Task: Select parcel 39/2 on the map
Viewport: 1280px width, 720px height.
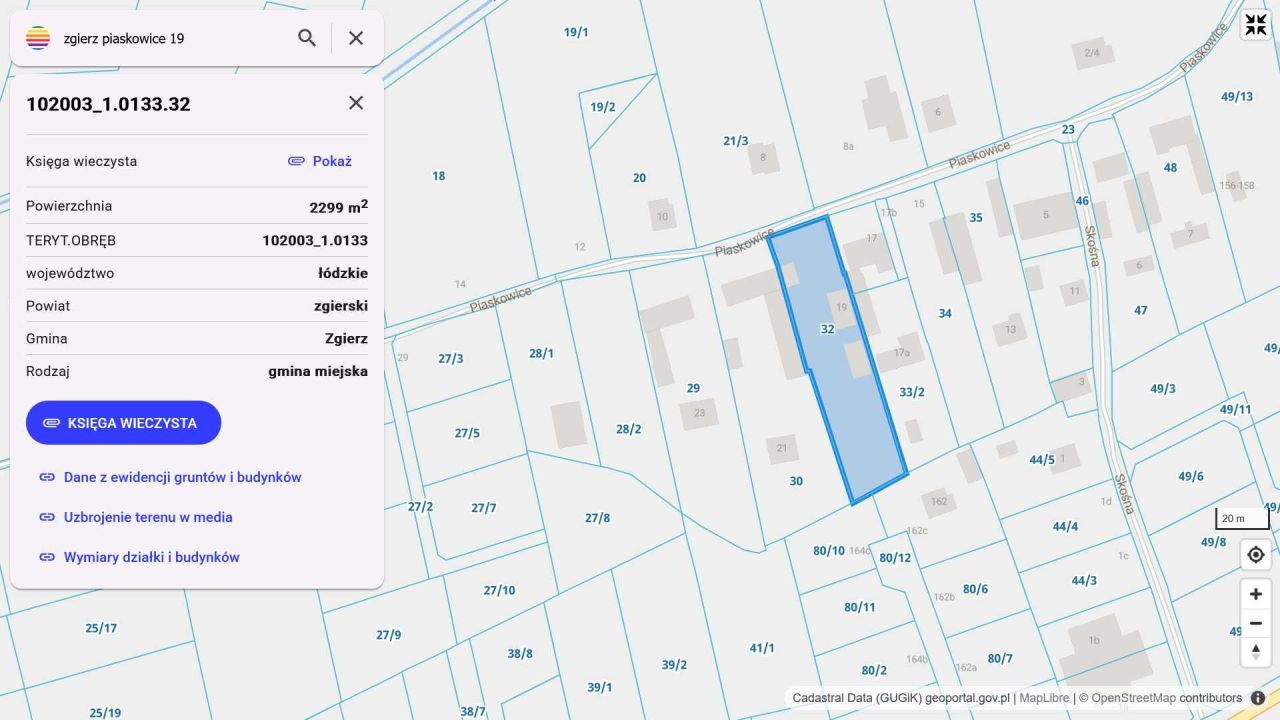Action: point(674,665)
